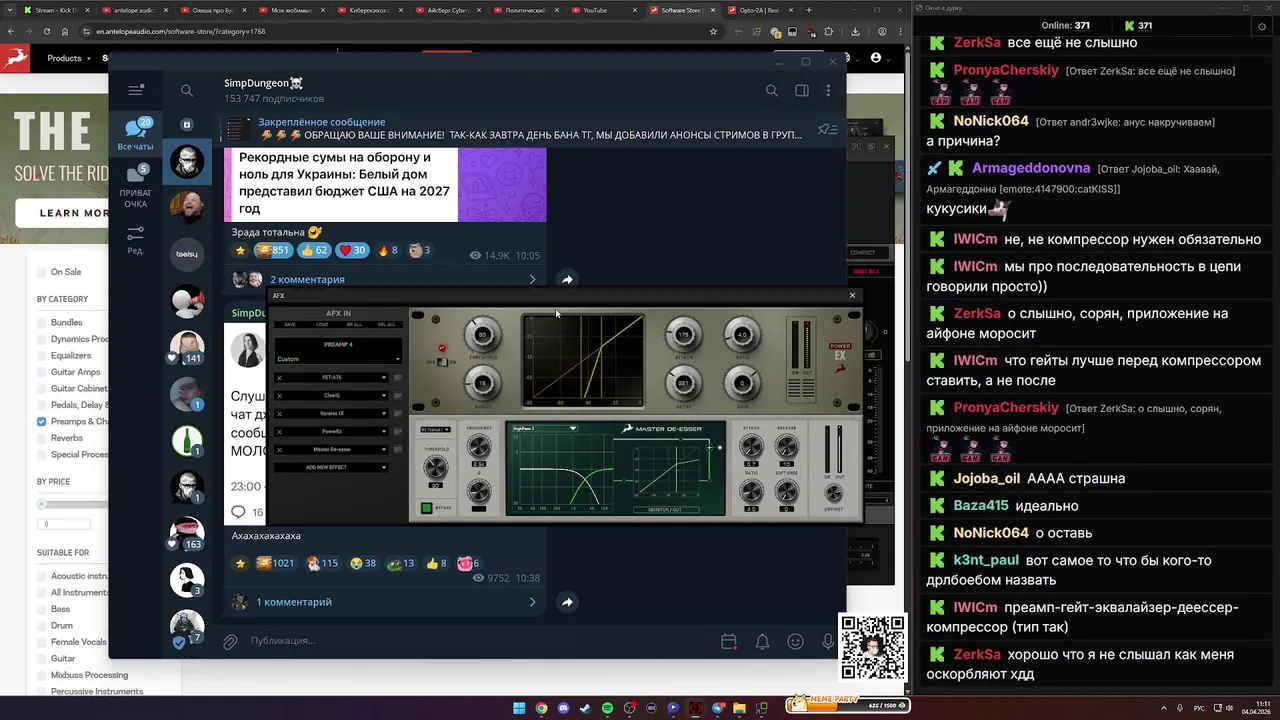Click the LEARN MORE banner button
This screenshot has width=1280, height=720.
coord(75,213)
